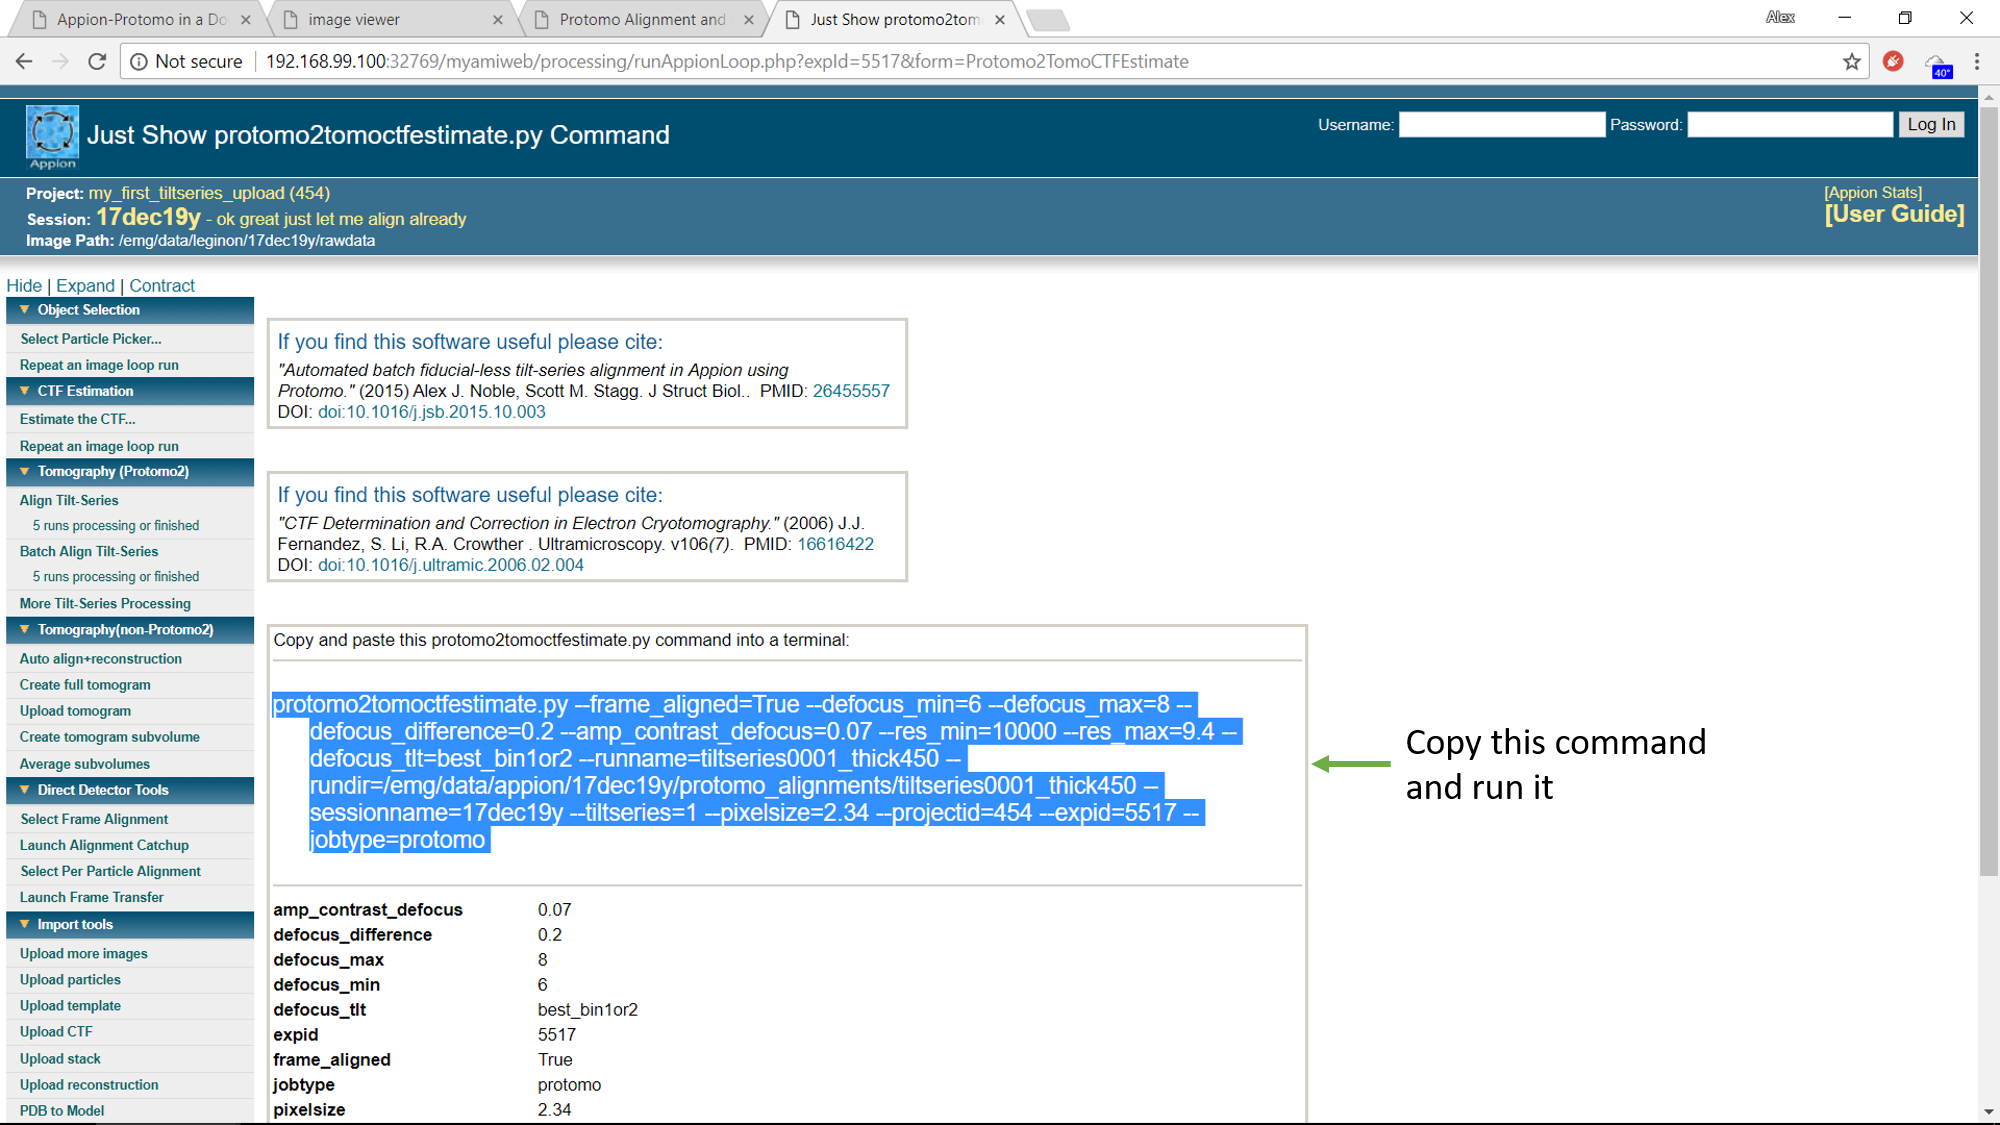This screenshot has width=2000, height=1125.
Task: Open Average subvolumes item
Action: point(85,764)
